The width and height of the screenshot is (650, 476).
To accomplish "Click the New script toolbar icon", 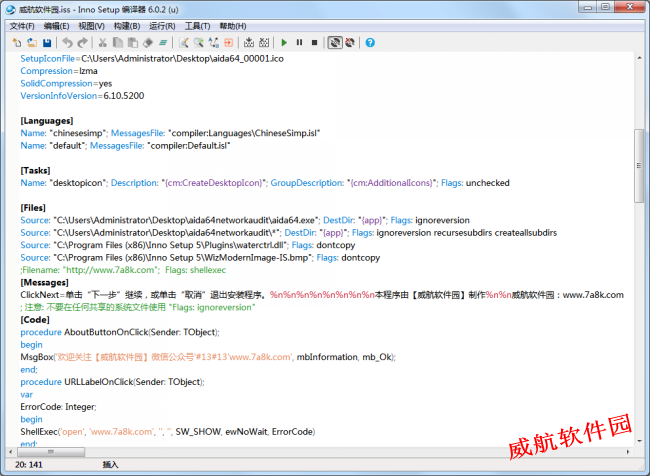I will [x=17, y=43].
